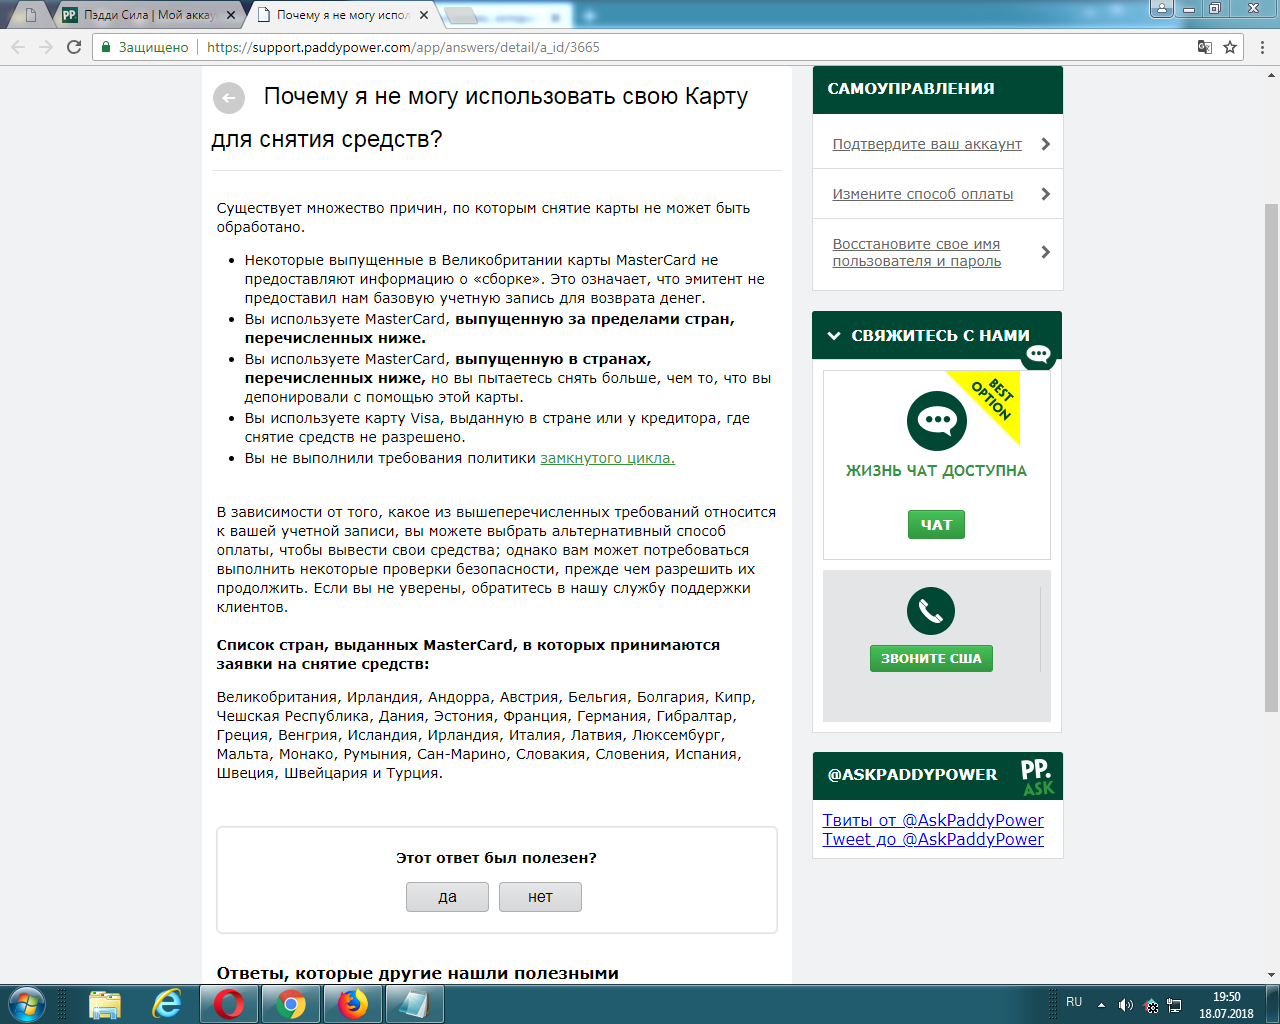Open the Chrome three-dot menu
This screenshot has width=1280, height=1024.
(x=1263, y=47)
